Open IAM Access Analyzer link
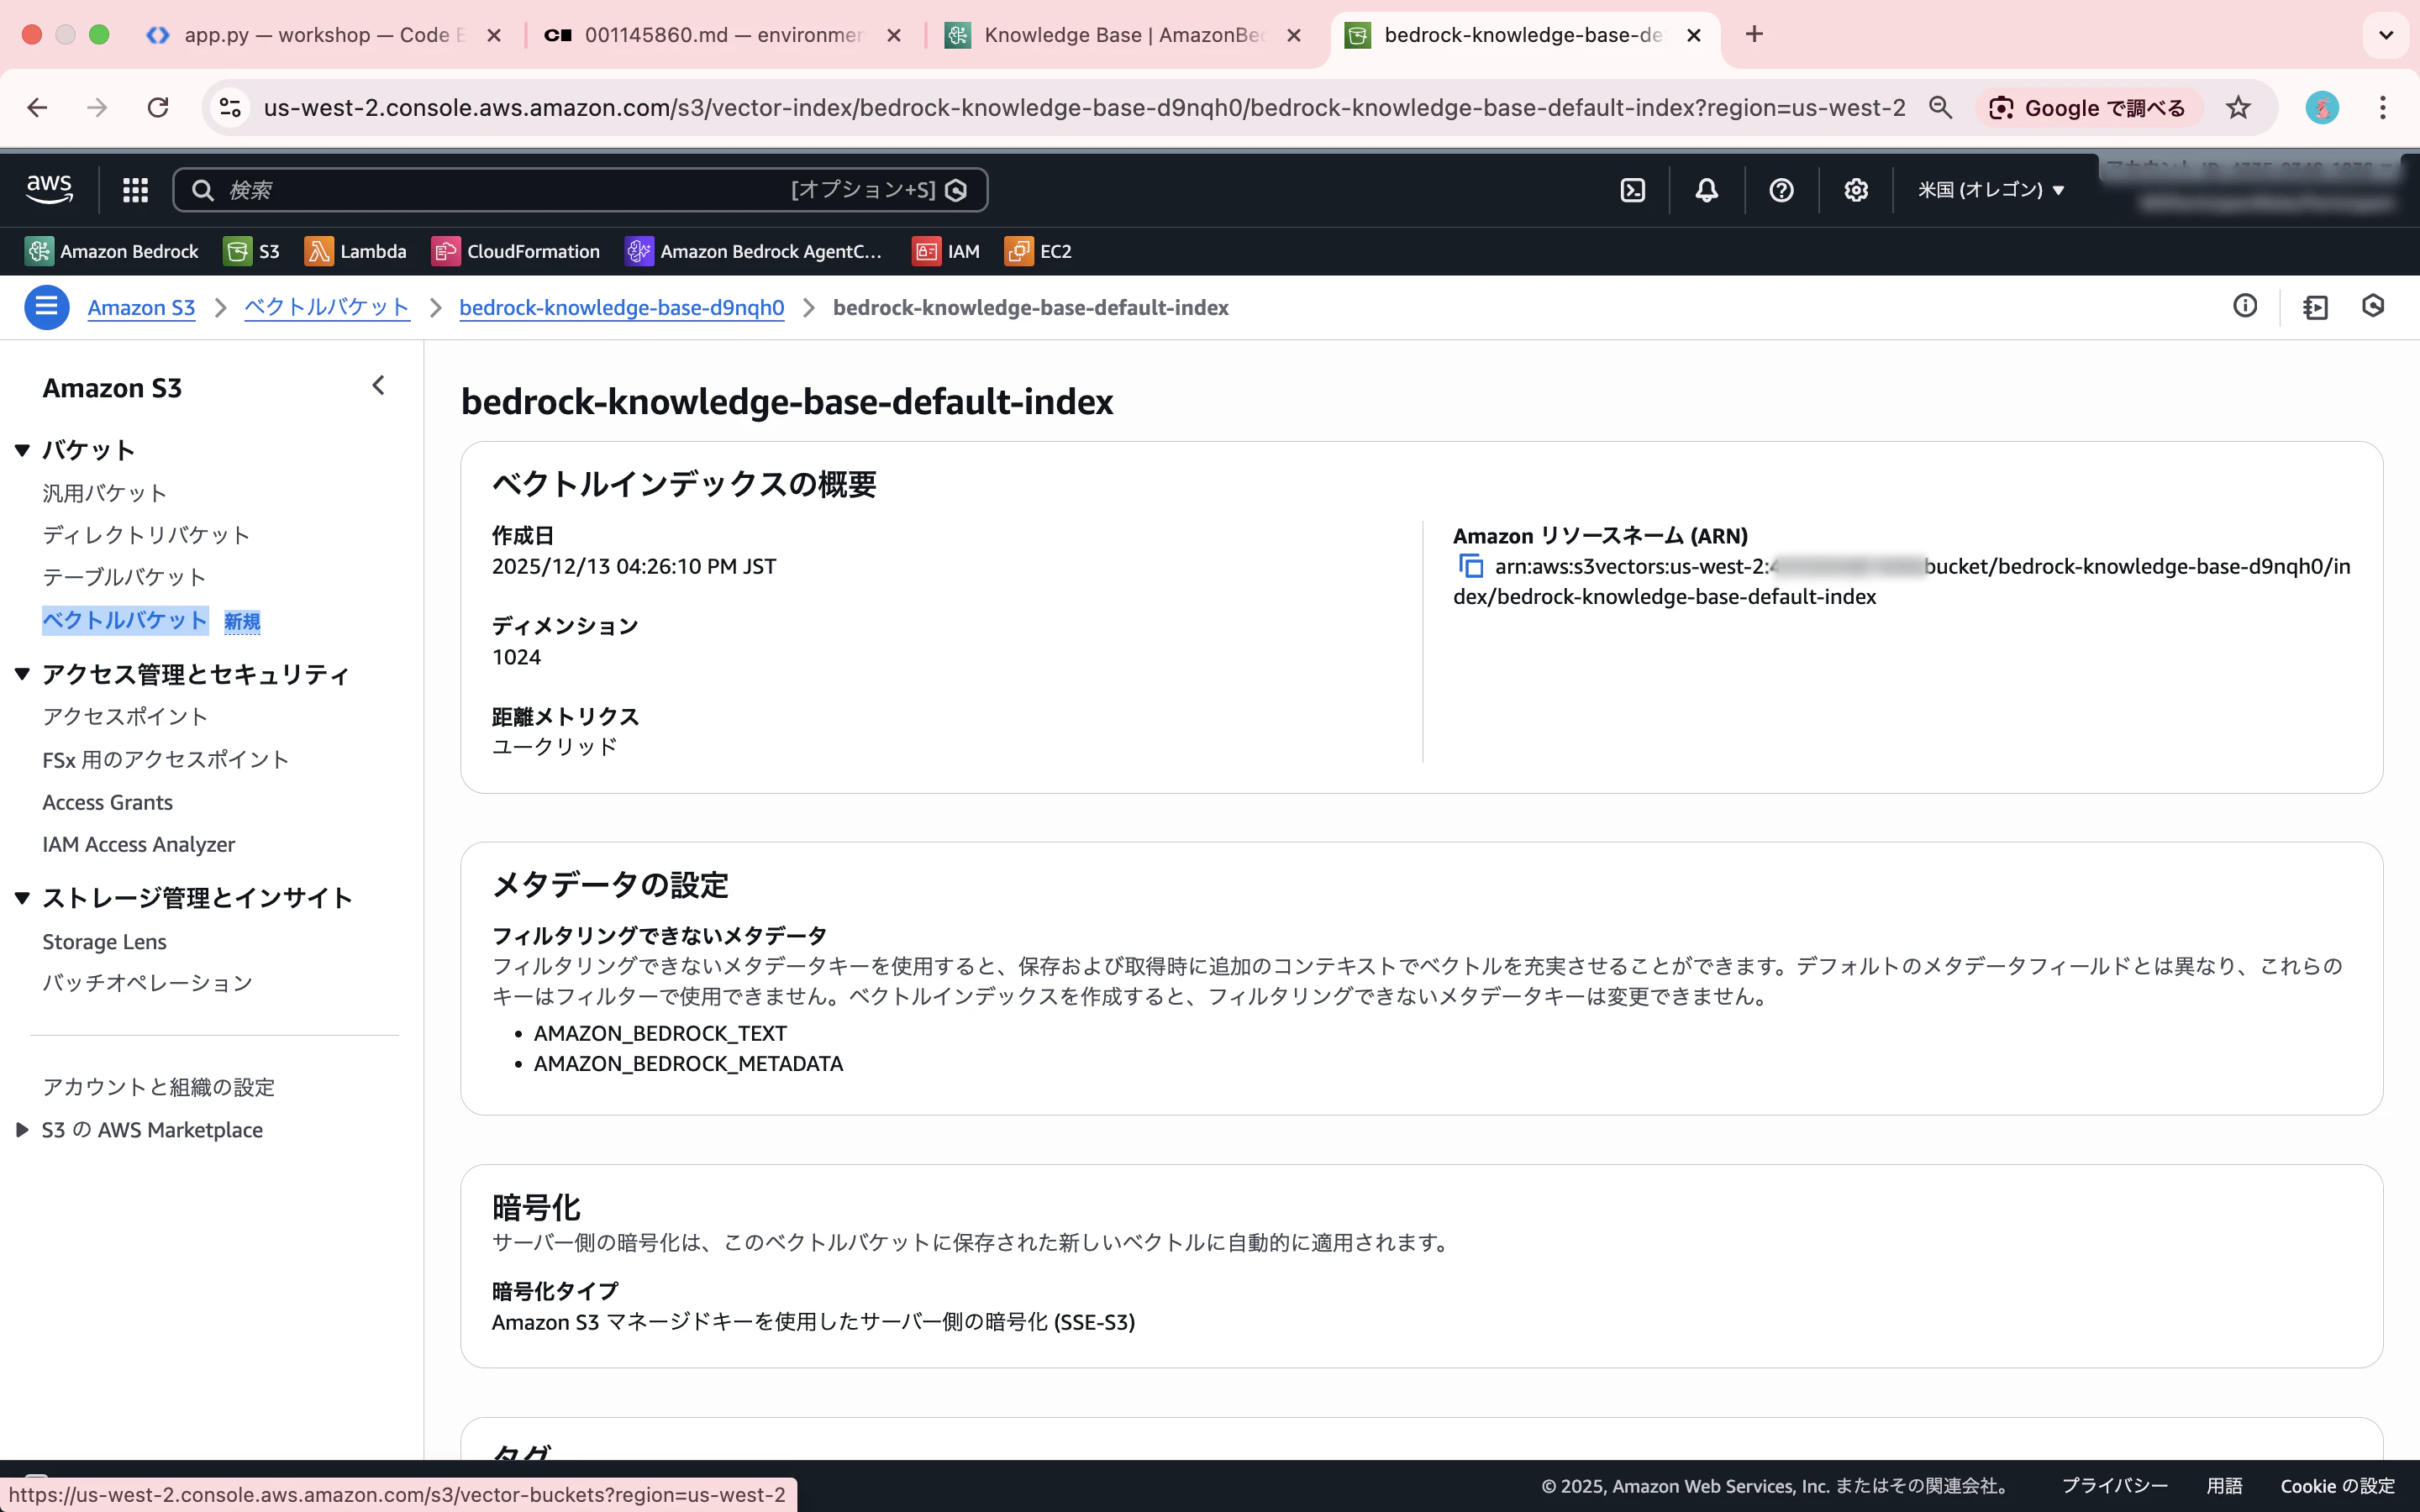Image resolution: width=2420 pixels, height=1512 pixels. 138,844
